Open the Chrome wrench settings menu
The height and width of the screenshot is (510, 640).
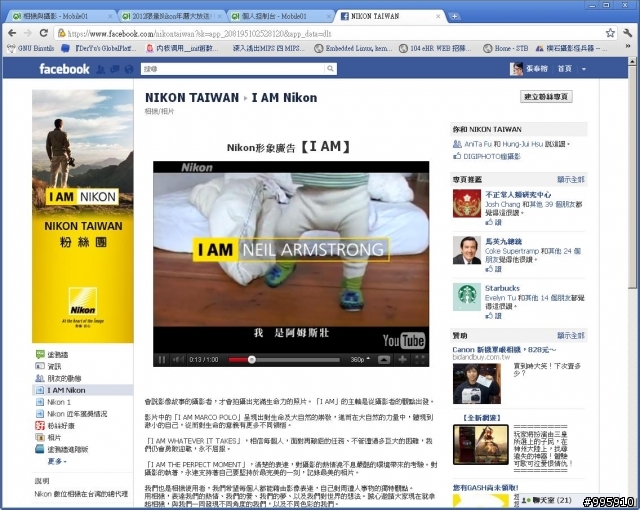click(x=628, y=33)
